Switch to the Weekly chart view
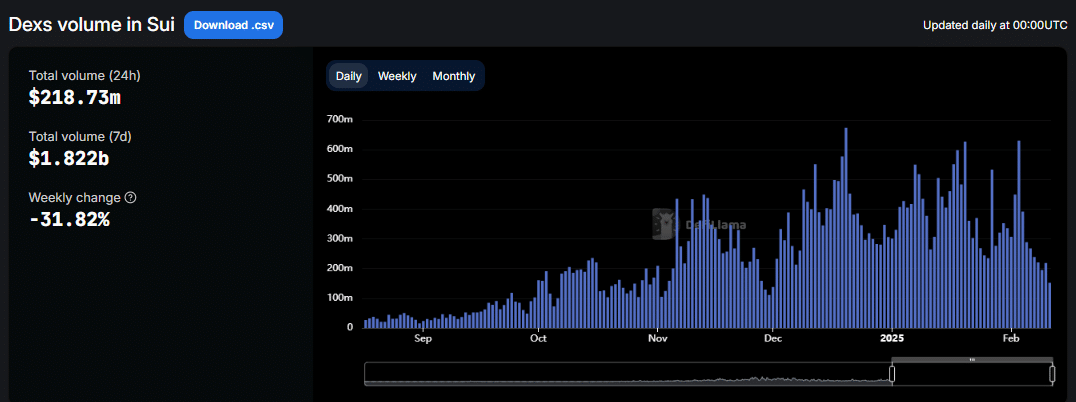This screenshot has height=402, width=1076. (397, 76)
